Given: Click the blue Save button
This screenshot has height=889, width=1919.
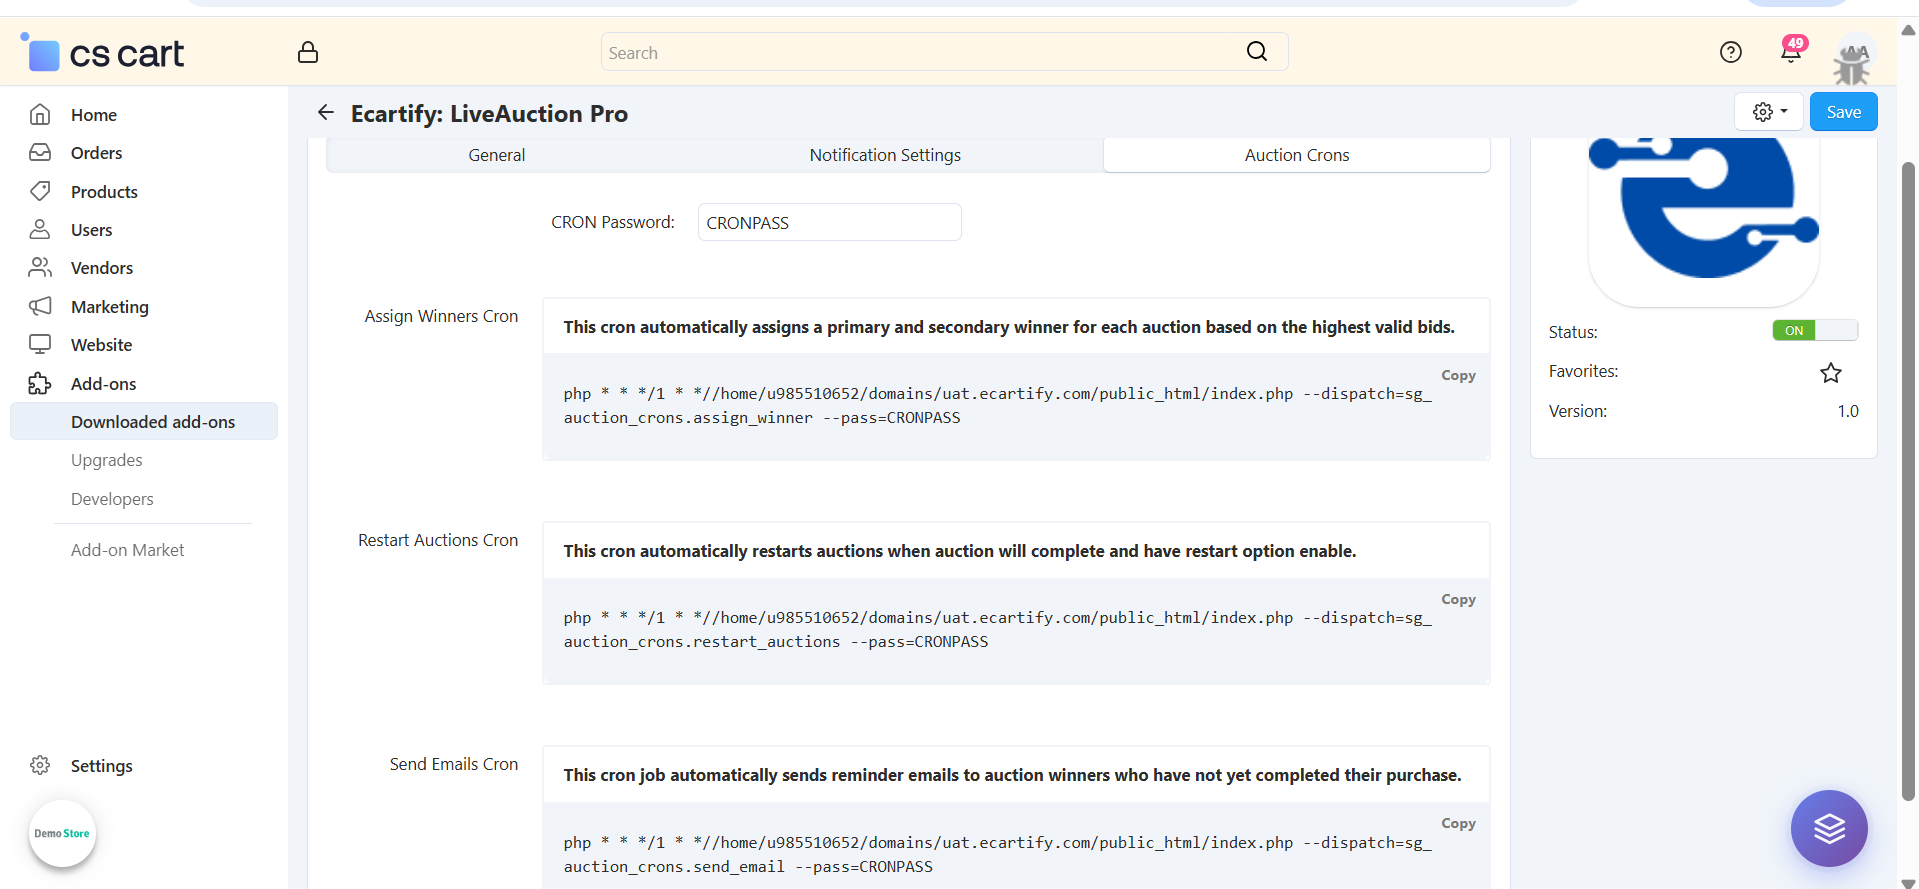Looking at the screenshot, I should 1842,112.
